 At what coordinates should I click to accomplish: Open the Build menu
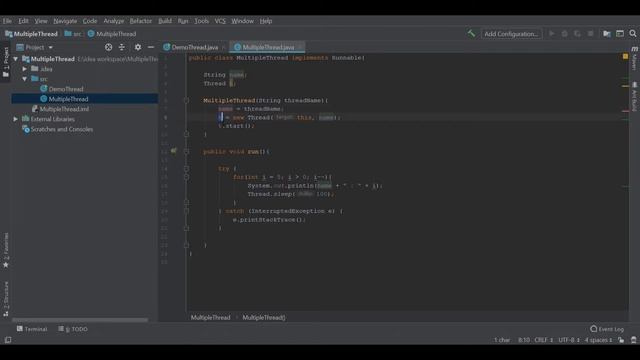point(165,21)
